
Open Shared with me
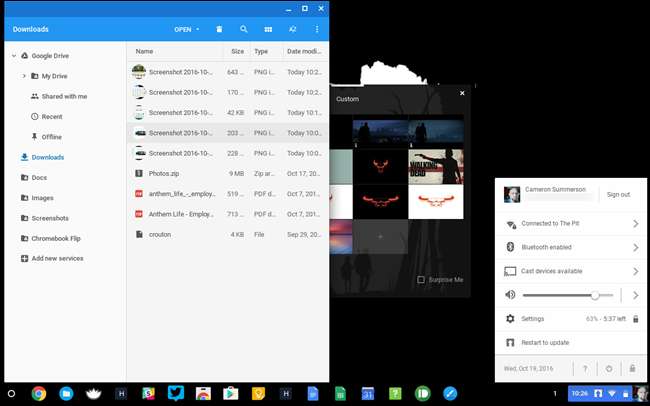pyautogui.click(x=64, y=96)
